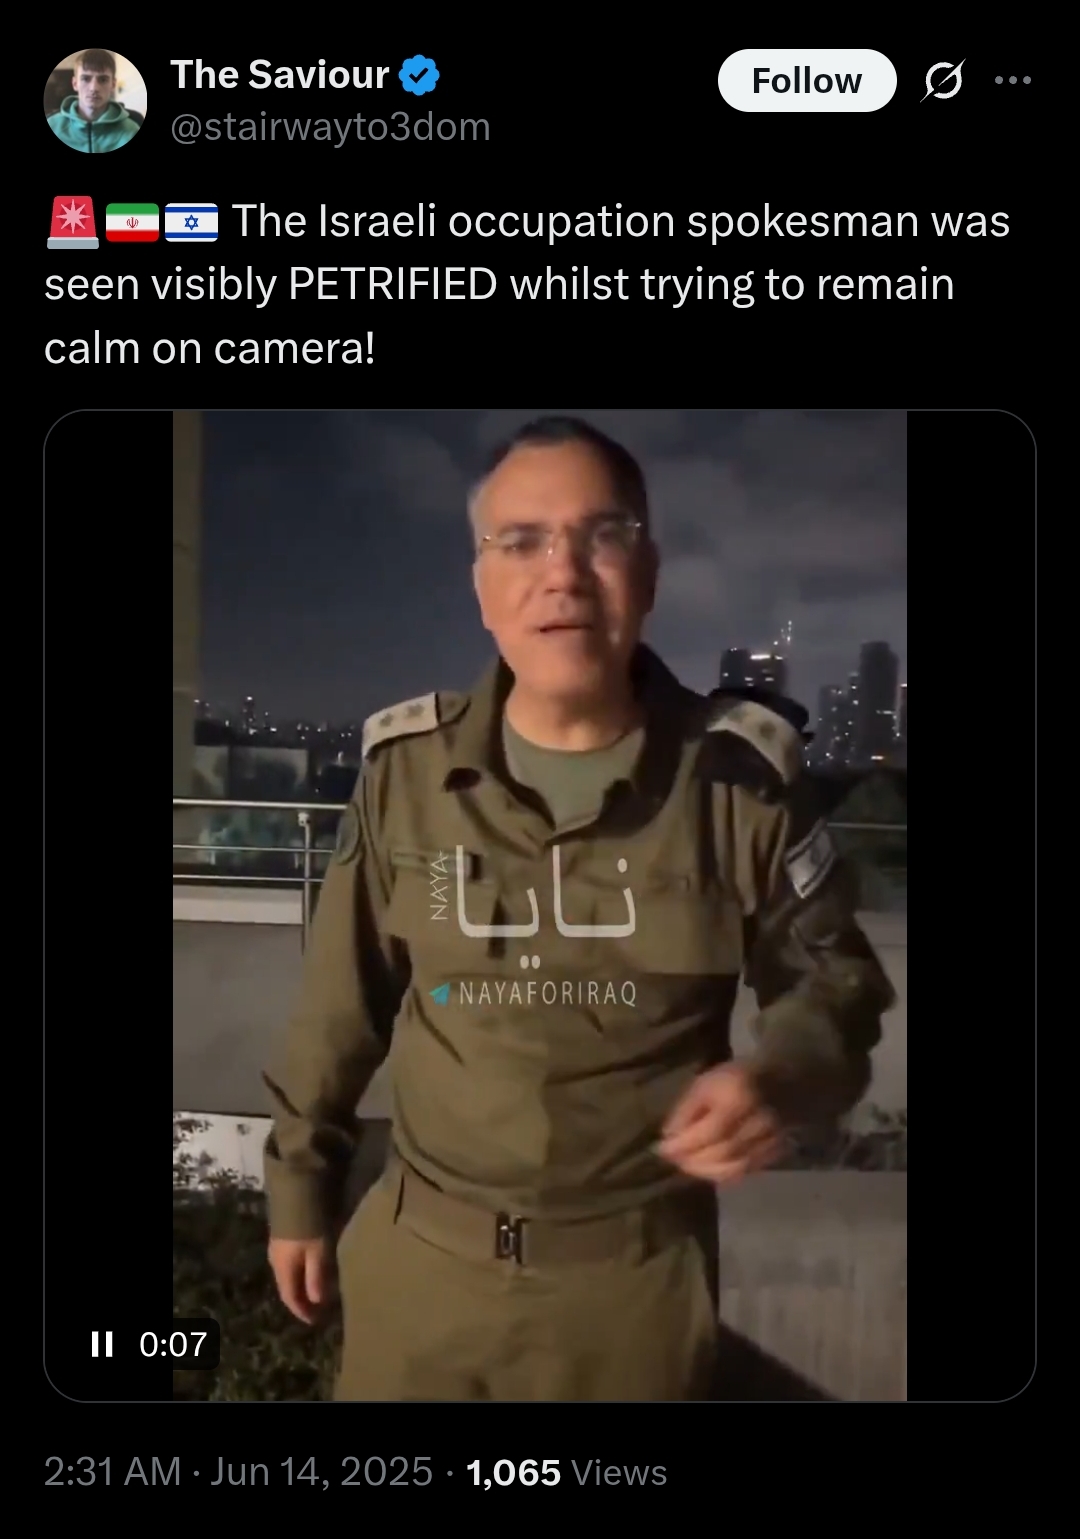1080x1539 pixels.
Task: Click the NAYAFORIRAQ watermark text
Action: (x=547, y=993)
